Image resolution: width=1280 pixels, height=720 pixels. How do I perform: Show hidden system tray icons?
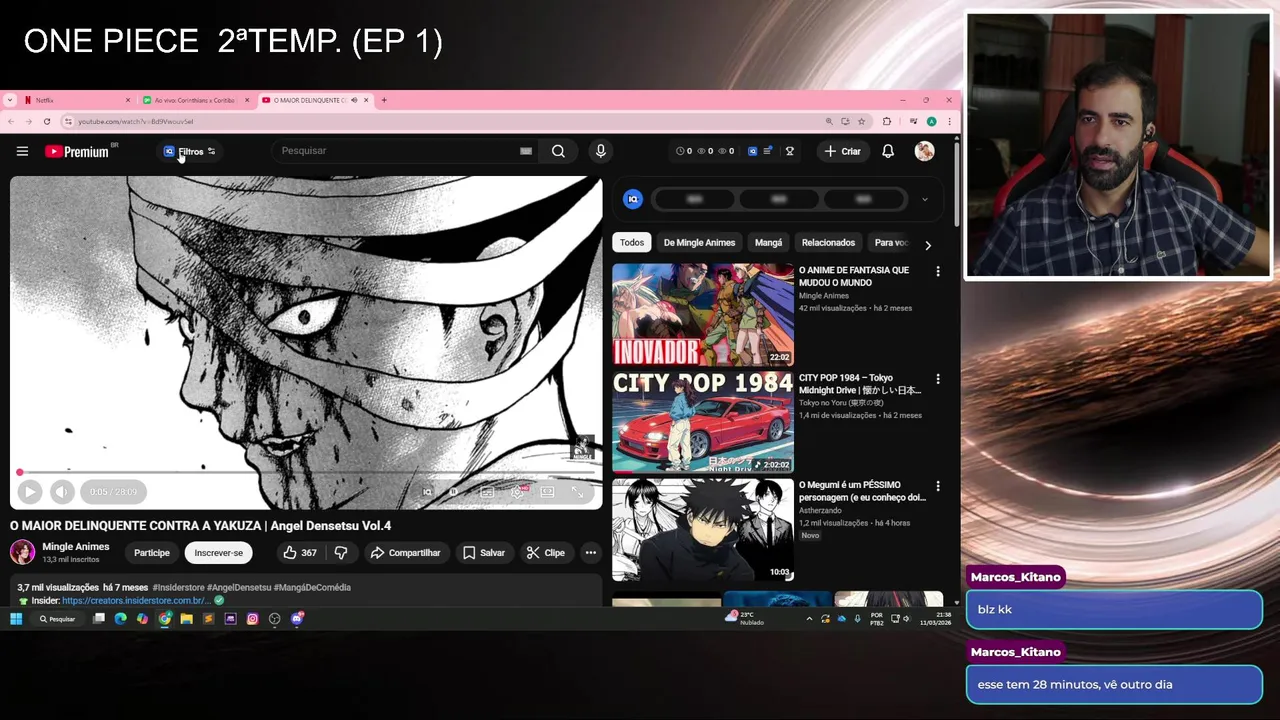click(809, 619)
